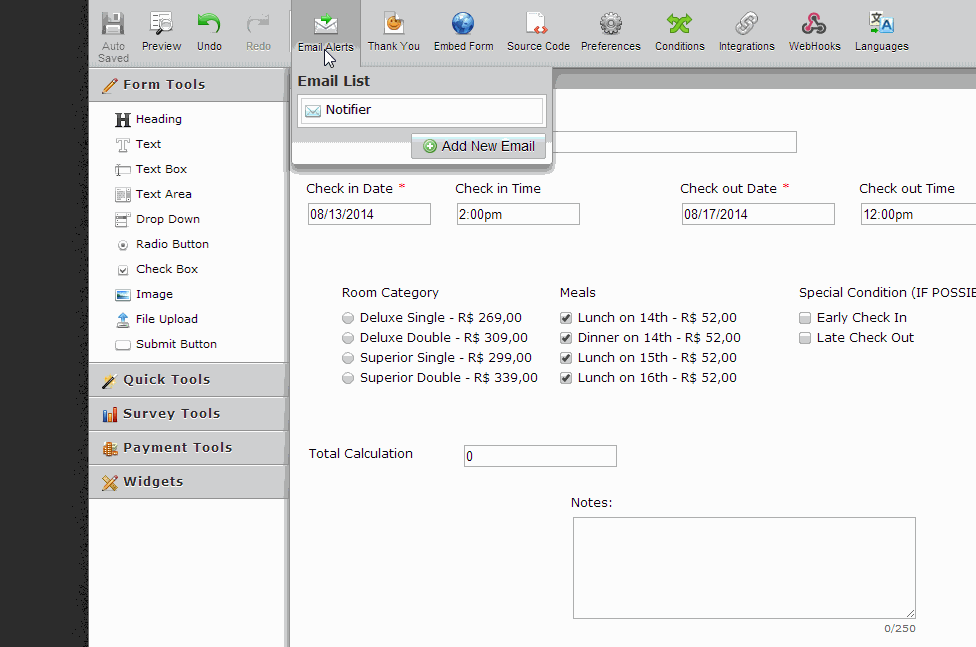
Task: Open the Conditions tool
Action: pos(679,31)
